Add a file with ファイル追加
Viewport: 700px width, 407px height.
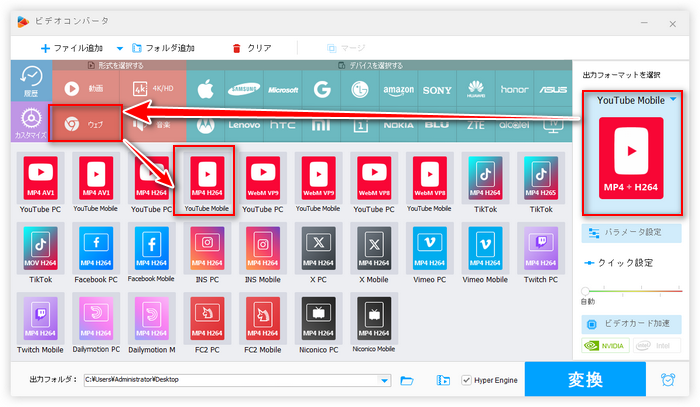click(x=72, y=48)
